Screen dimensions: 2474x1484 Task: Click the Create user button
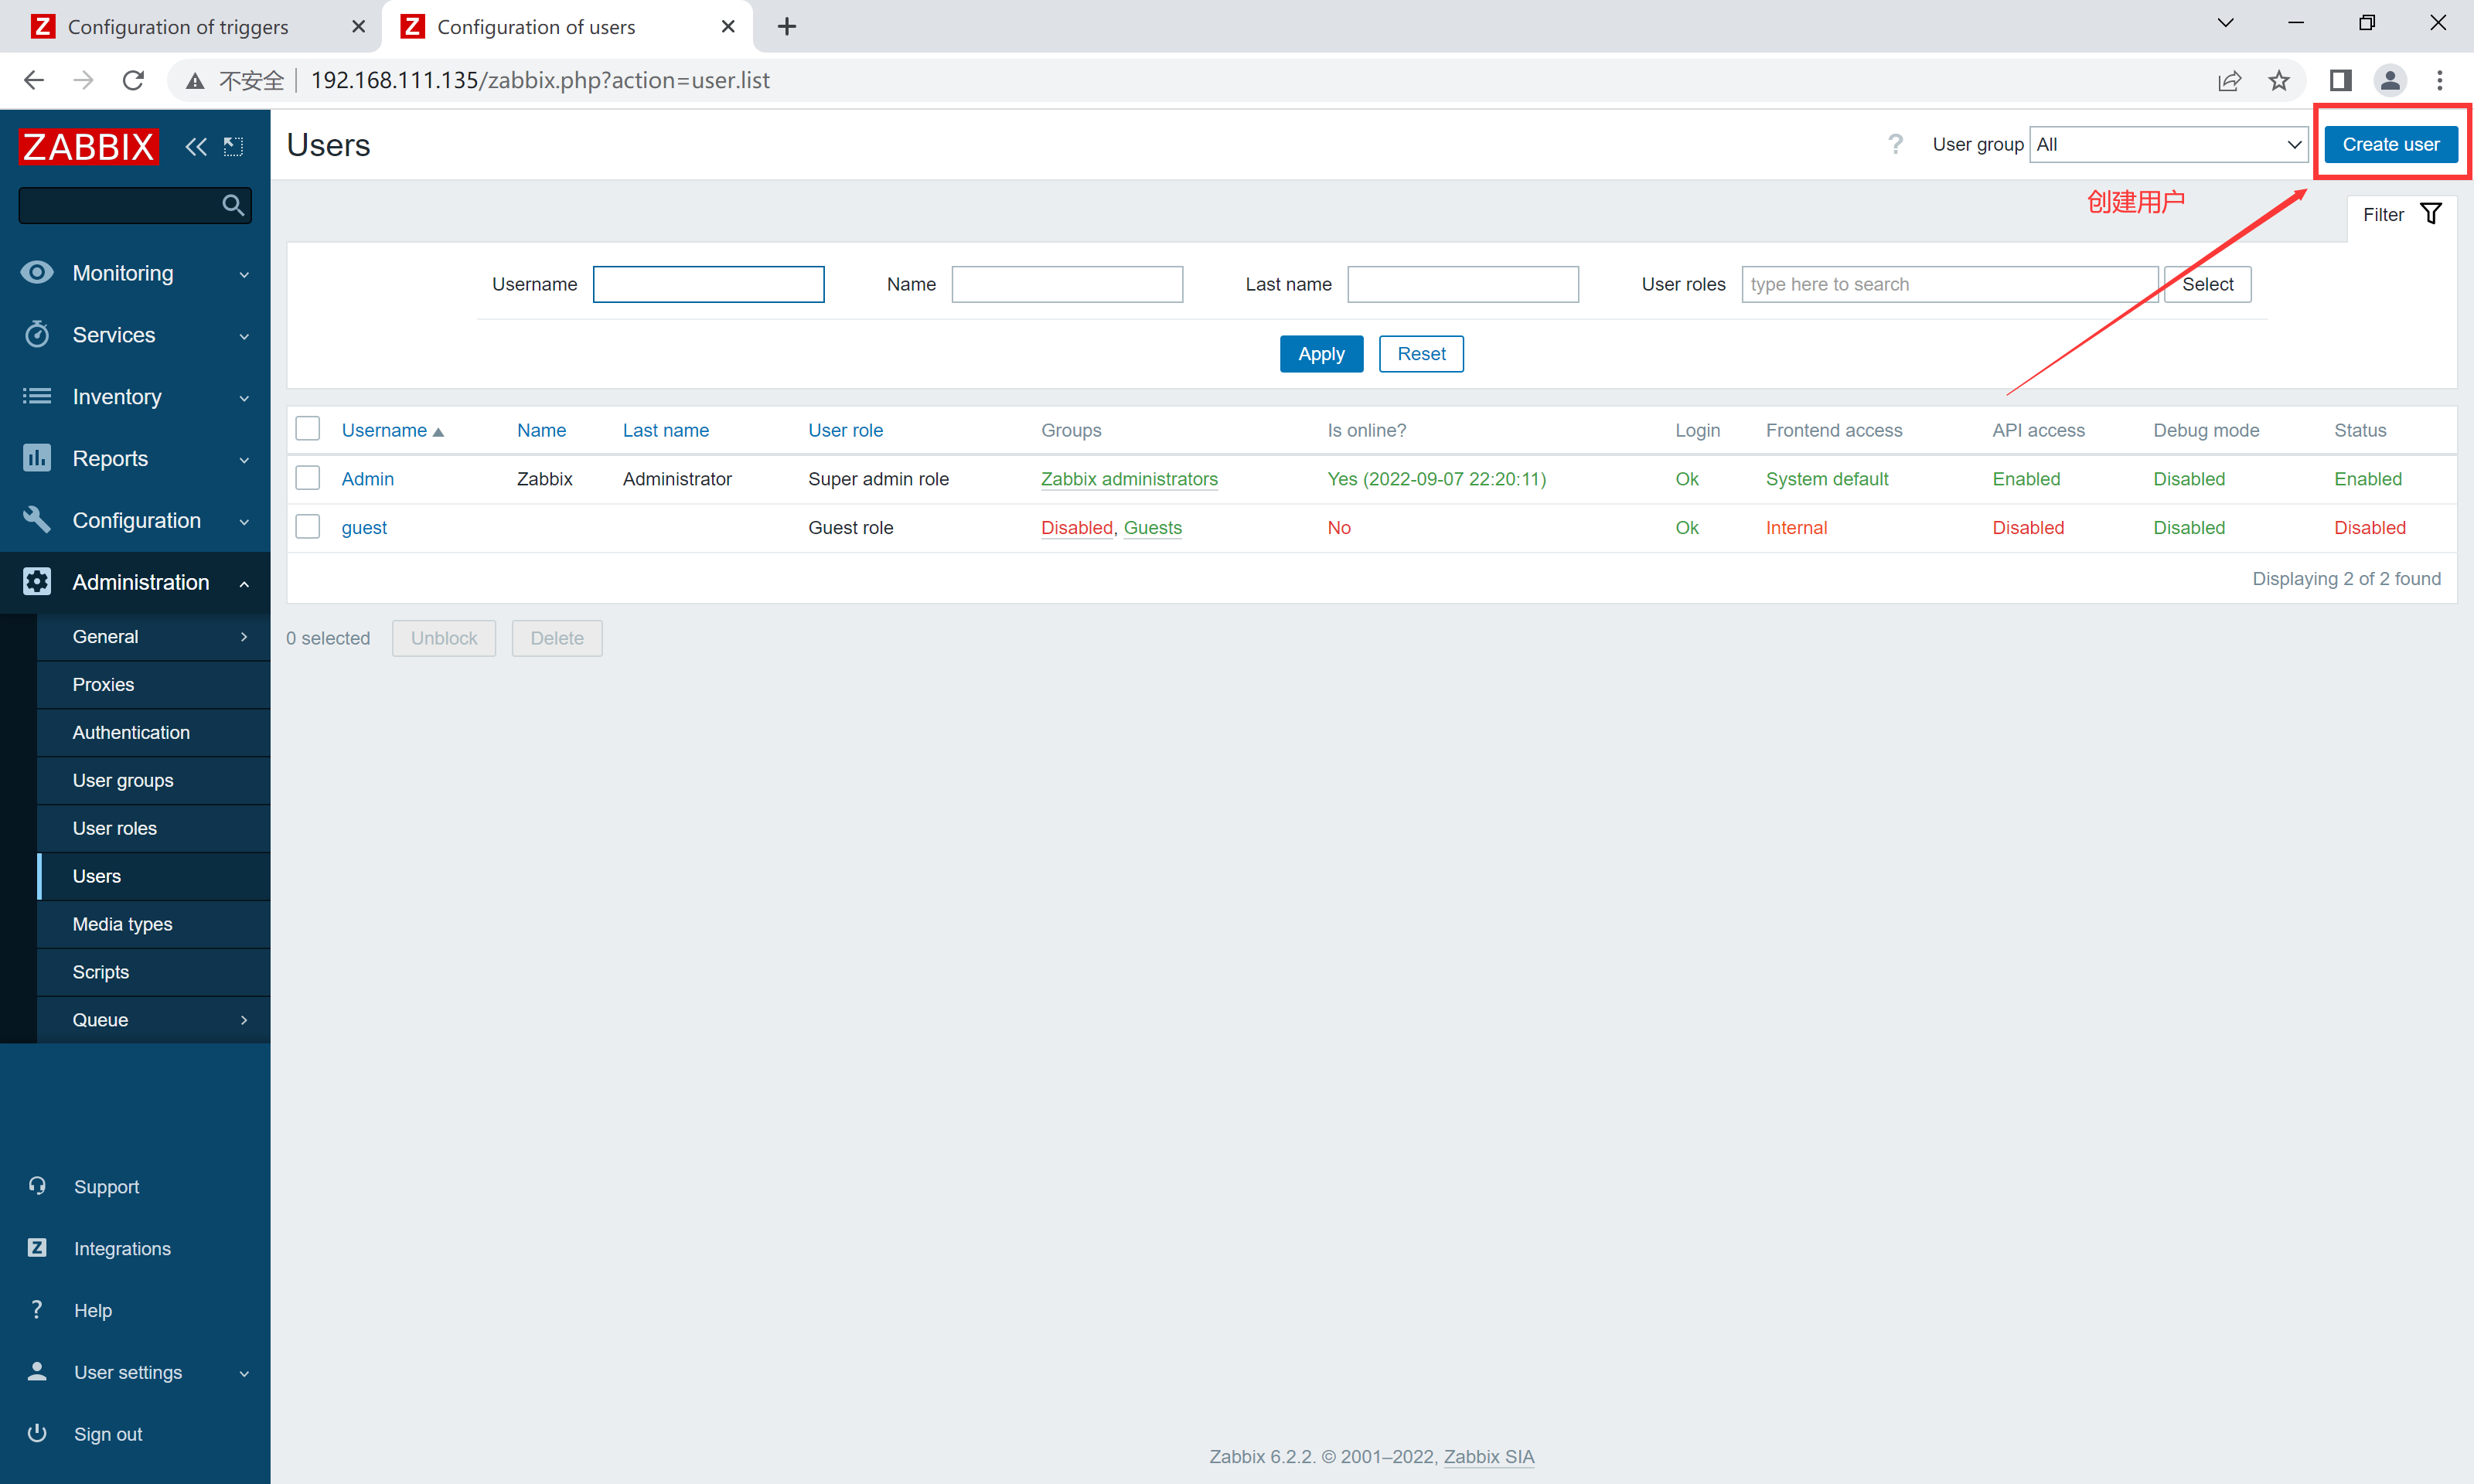(x=2390, y=144)
